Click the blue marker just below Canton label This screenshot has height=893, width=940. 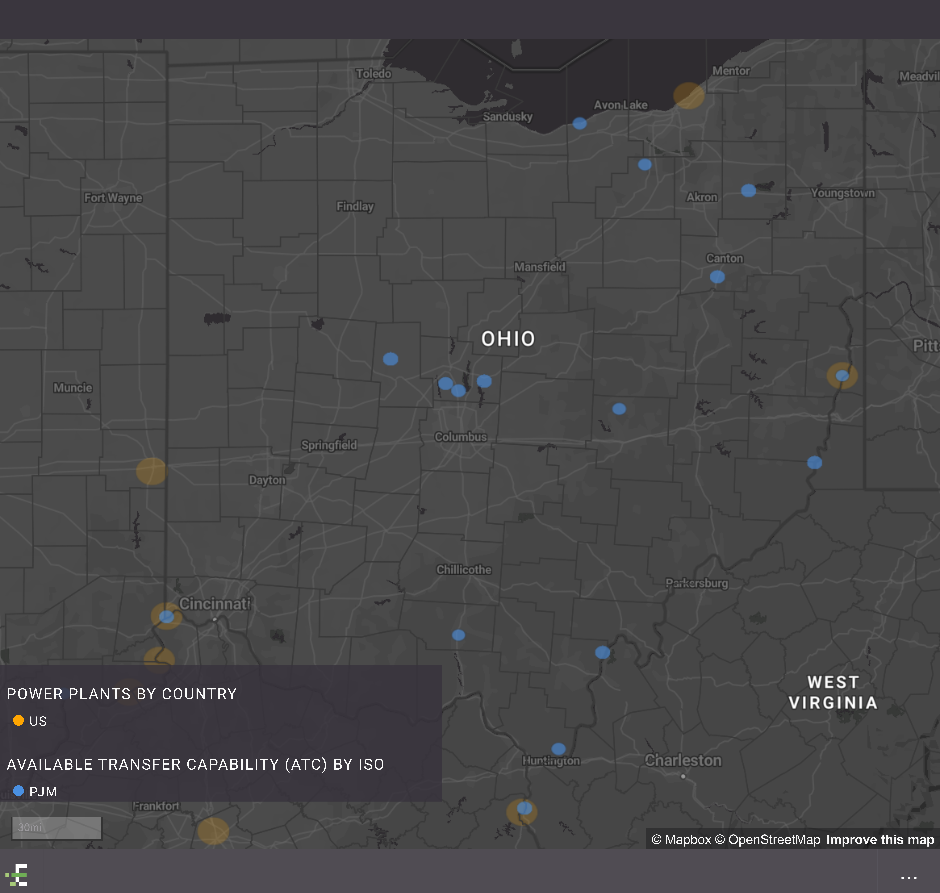pyautogui.click(x=717, y=277)
